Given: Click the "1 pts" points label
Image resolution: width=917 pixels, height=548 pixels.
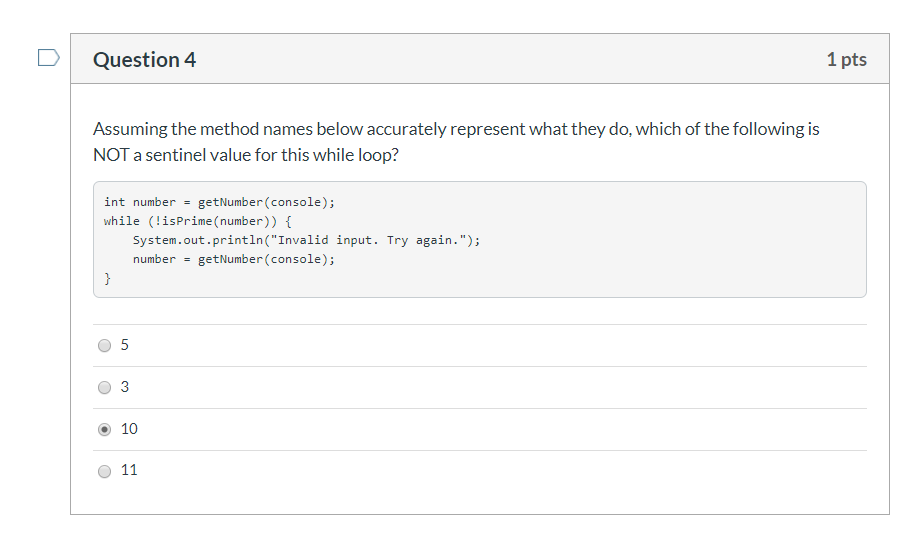Looking at the screenshot, I should [846, 60].
